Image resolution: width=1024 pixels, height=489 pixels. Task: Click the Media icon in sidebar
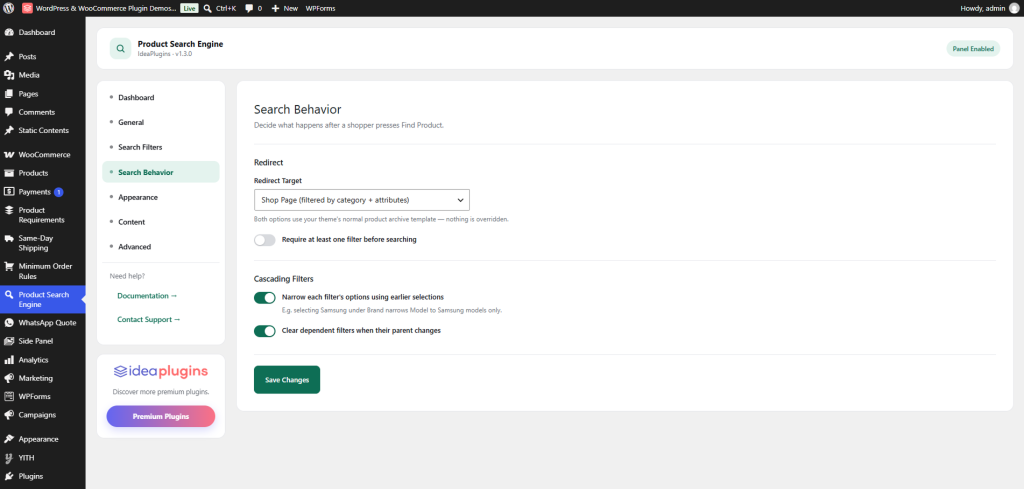coord(9,75)
